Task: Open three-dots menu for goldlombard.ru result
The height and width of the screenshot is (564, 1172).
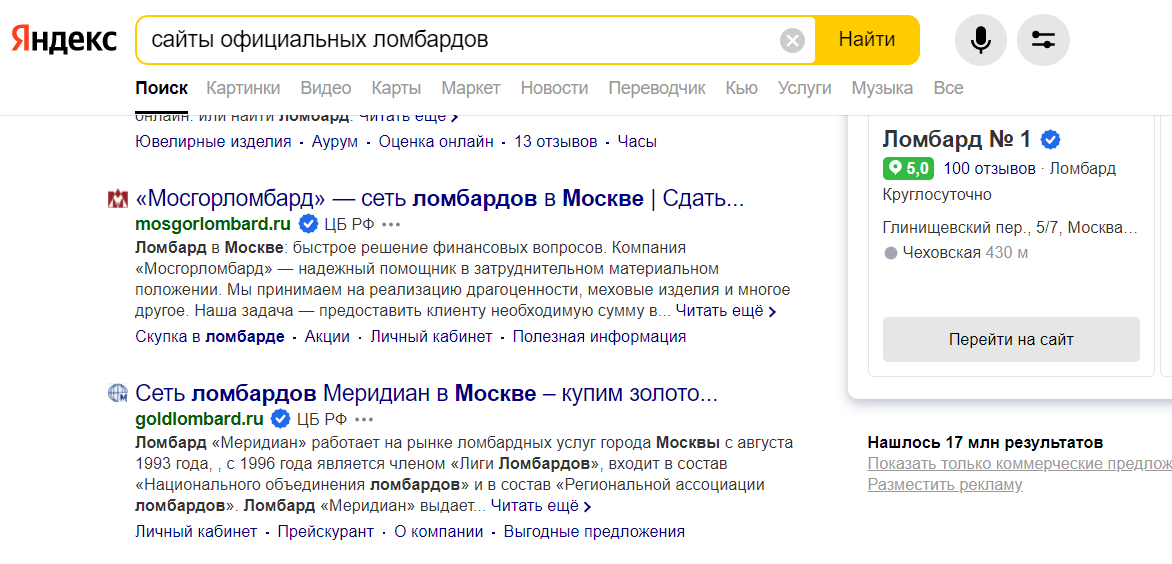Action: tap(365, 418)
